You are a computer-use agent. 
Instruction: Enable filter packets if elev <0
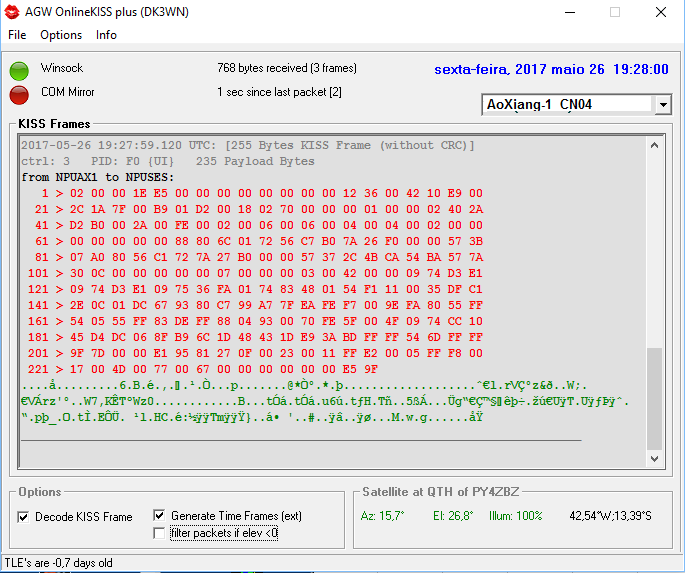coord(159,533)
